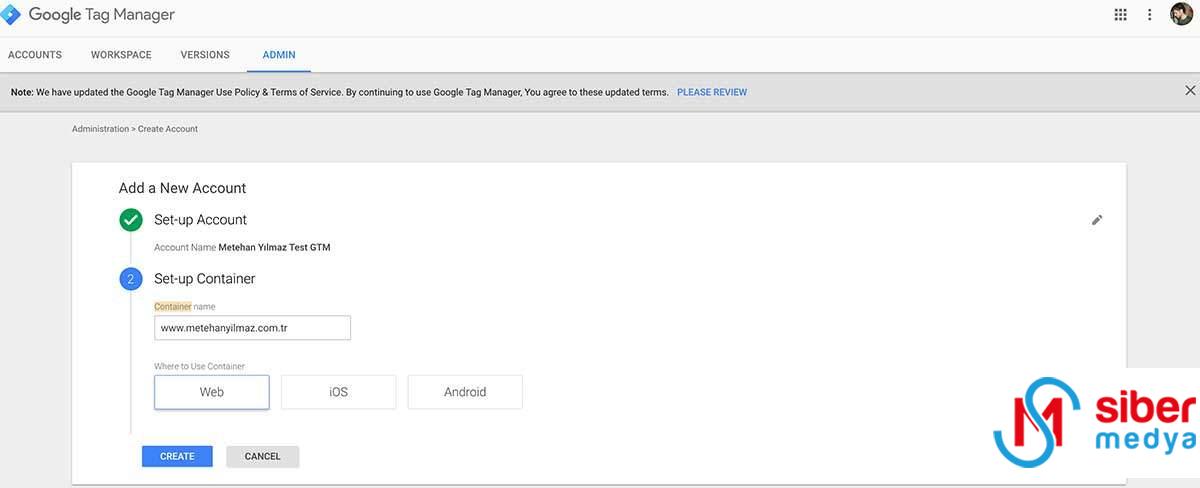Screen dimensions: 1200x488
Task: Click the green Set-up Account checkmark
Action: (131, 220)
